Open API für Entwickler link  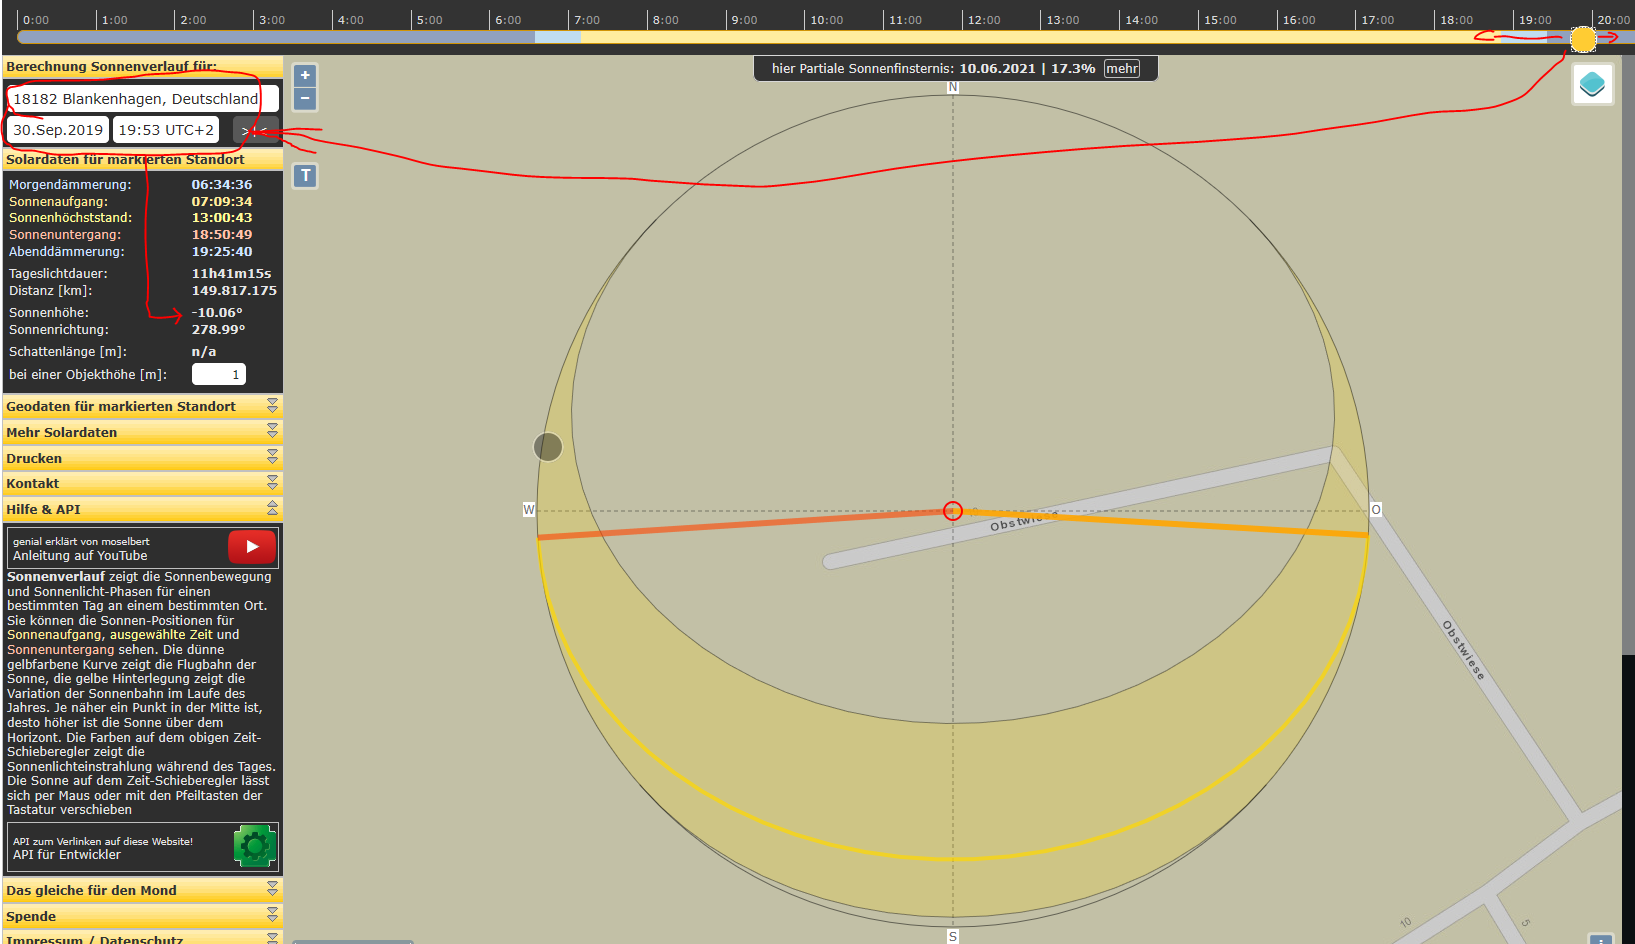[66, 855]
